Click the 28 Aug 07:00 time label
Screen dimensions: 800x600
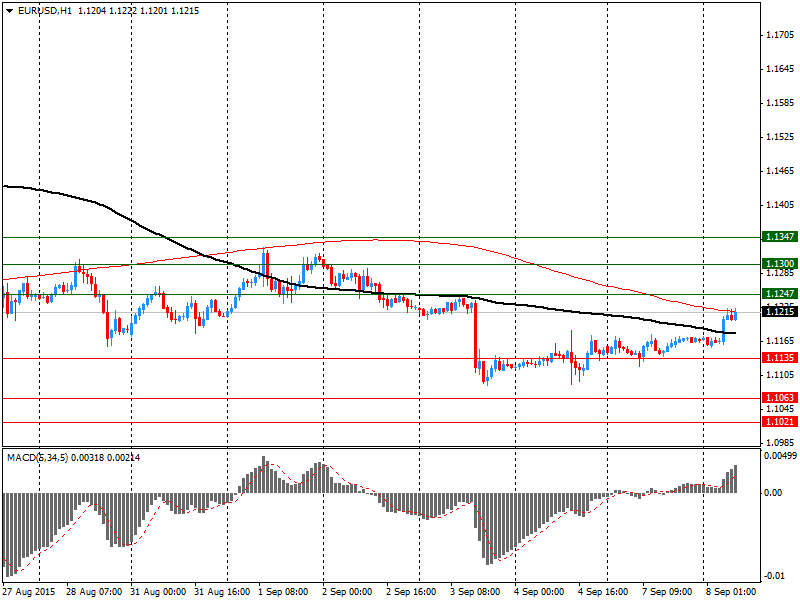click(94, 592)
